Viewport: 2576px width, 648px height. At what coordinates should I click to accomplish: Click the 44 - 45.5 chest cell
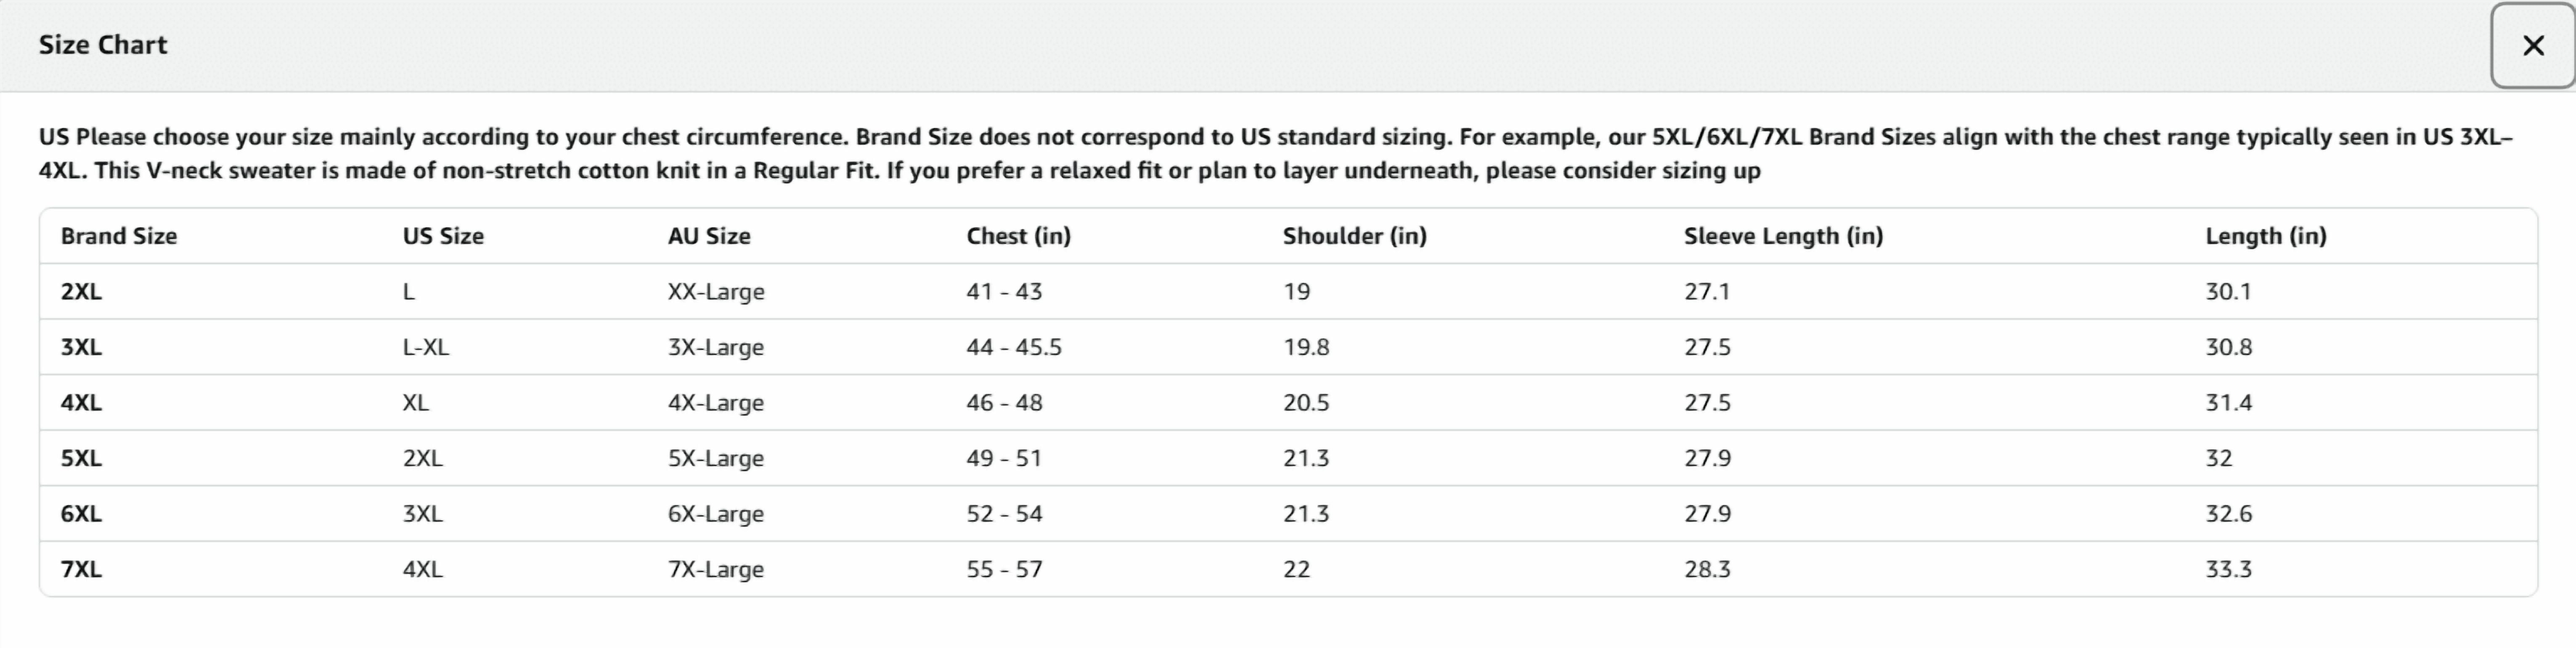pos(1013,347)
